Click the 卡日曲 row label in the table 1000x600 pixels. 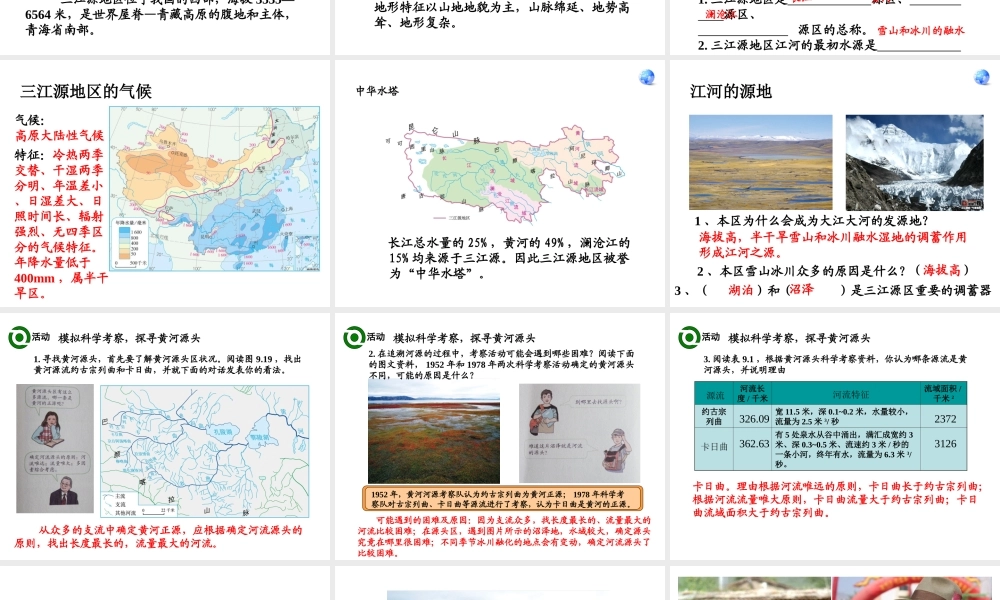[715, 447]
